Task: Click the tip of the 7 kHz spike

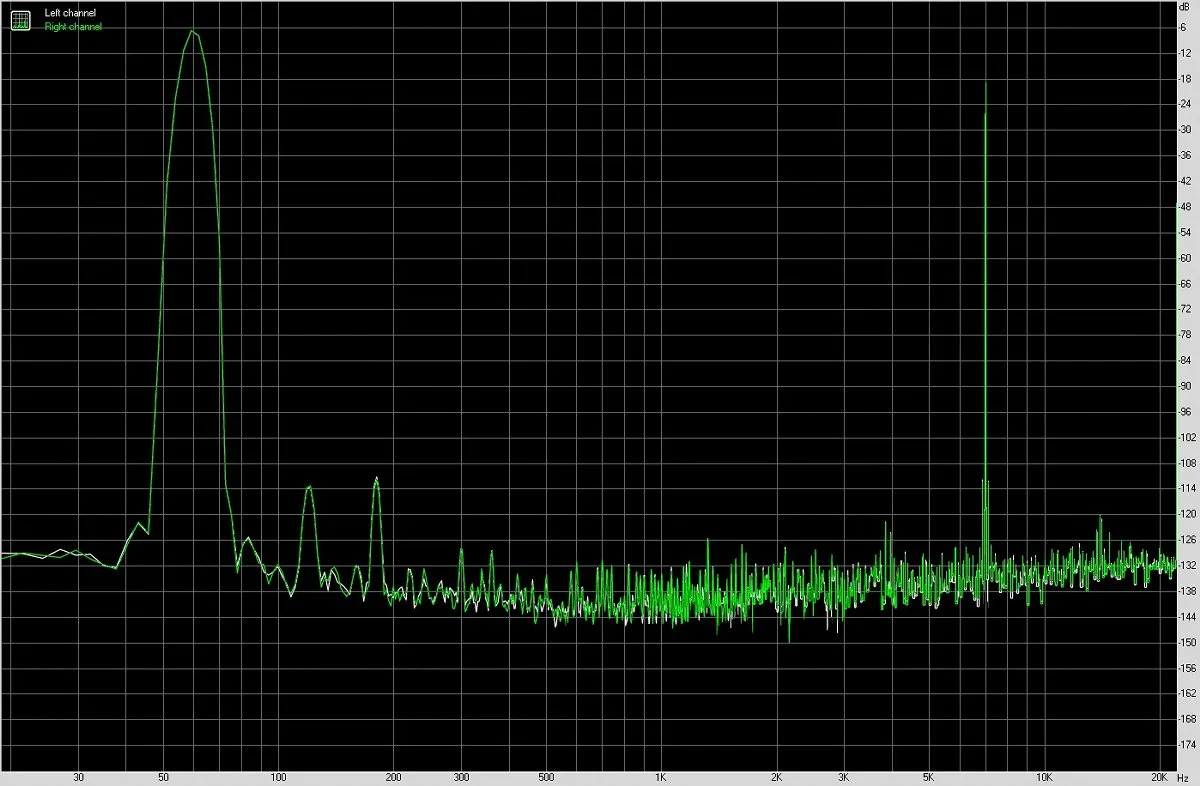Action: pyautogui.click(x=986, y=84)
